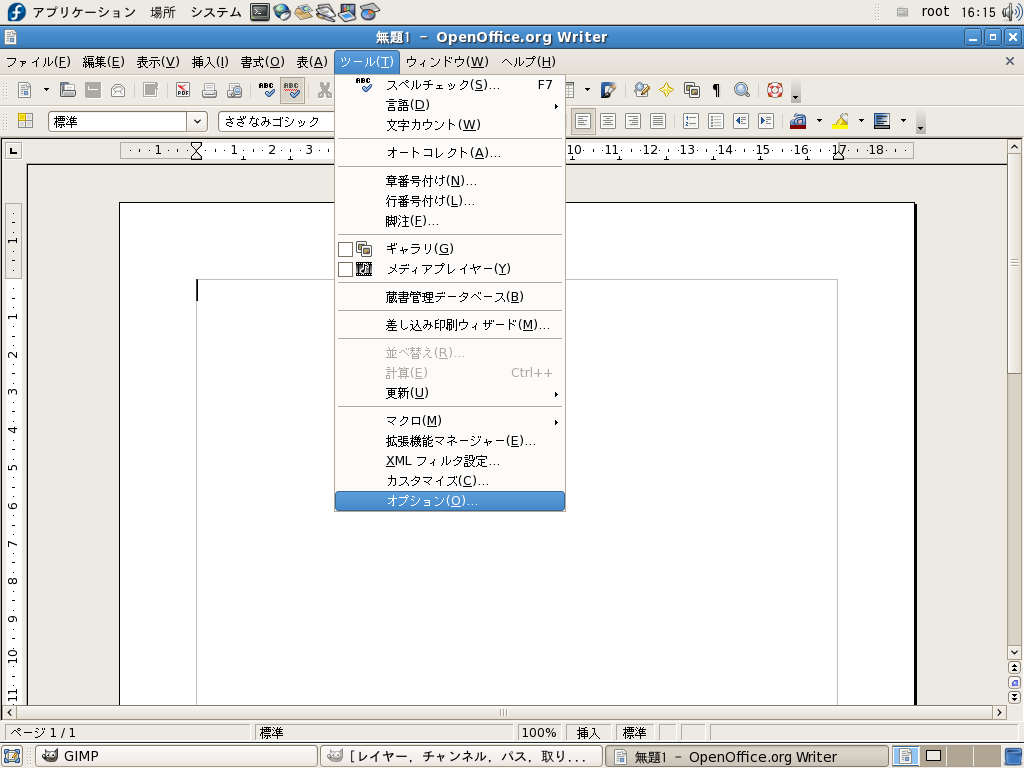
Task: Open the navigation selector button
Action: [1014, 682]
